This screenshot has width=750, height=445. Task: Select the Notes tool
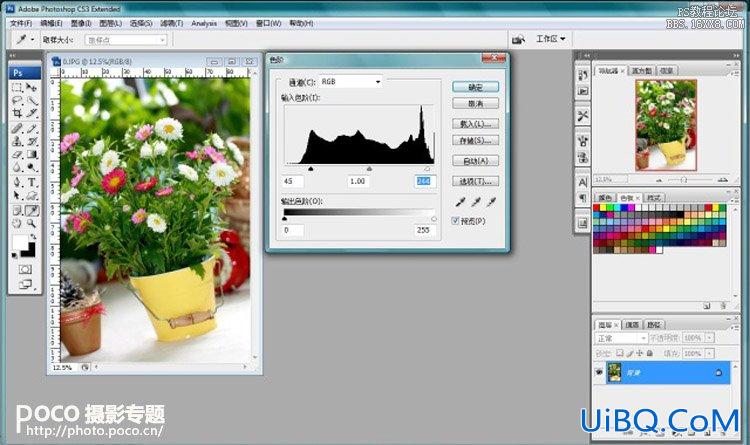coord(17,211)
